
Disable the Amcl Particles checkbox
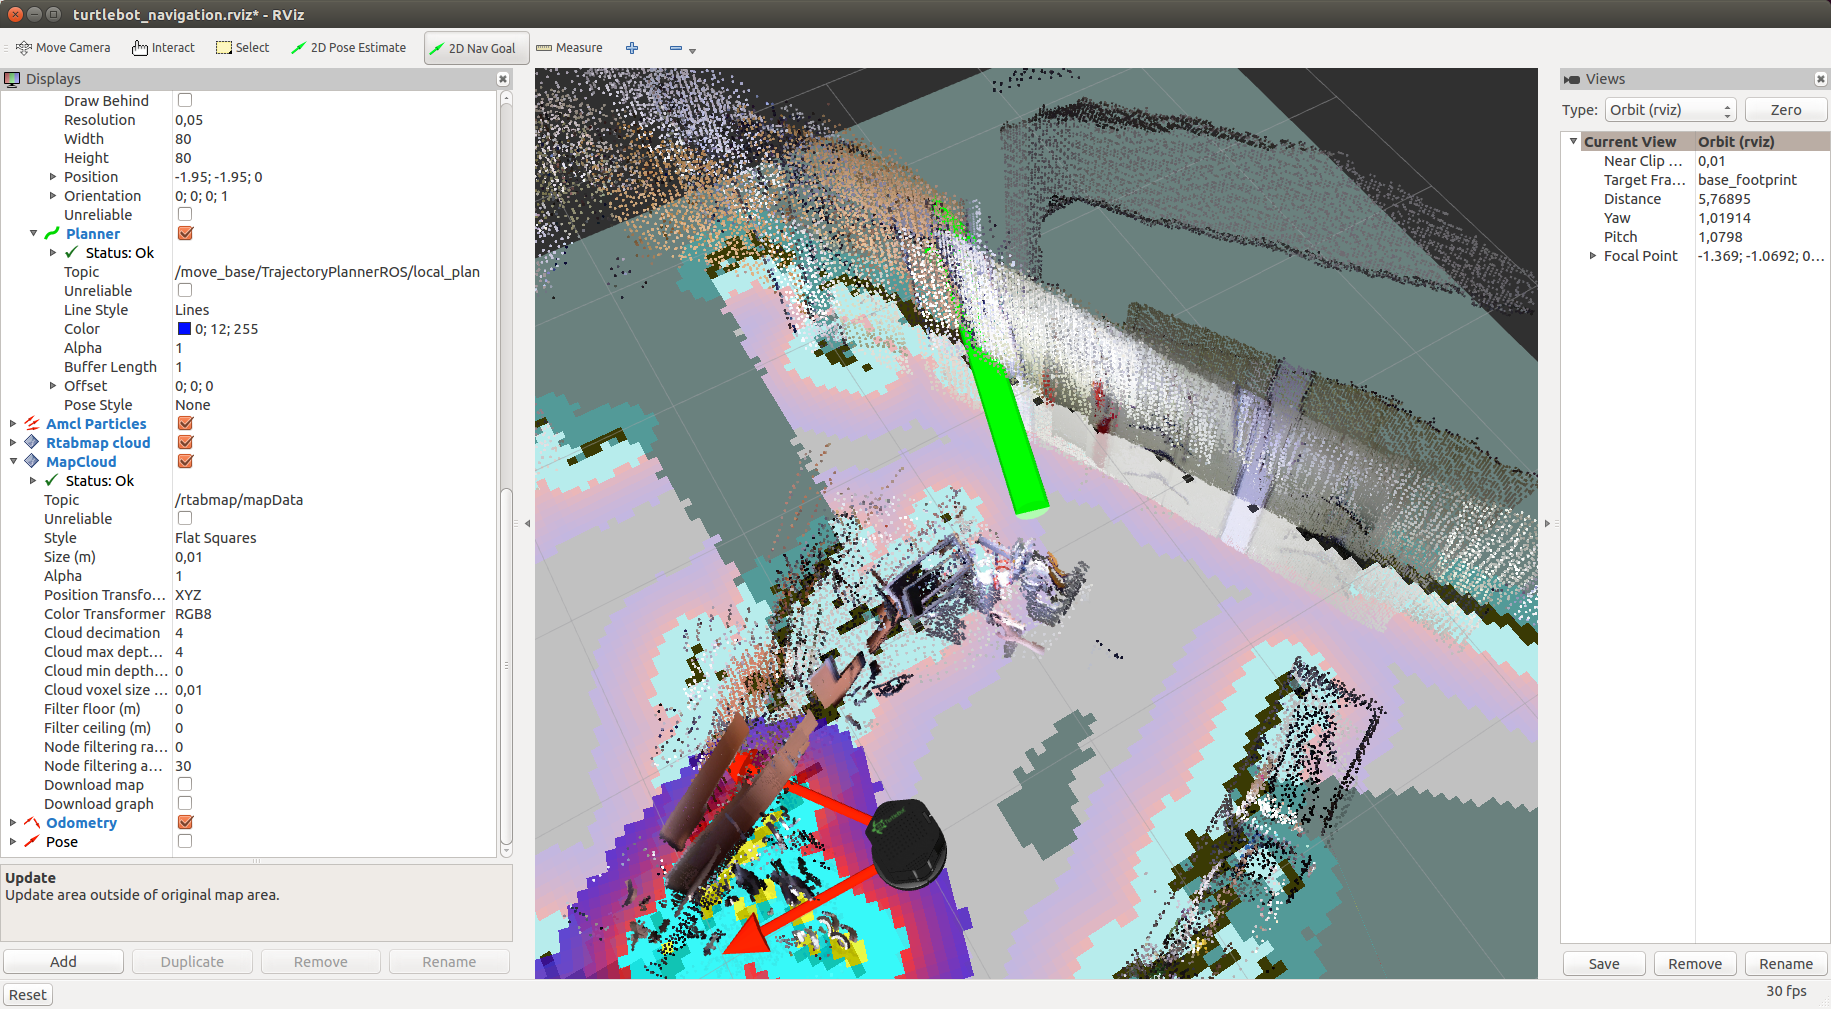(185, 423)
